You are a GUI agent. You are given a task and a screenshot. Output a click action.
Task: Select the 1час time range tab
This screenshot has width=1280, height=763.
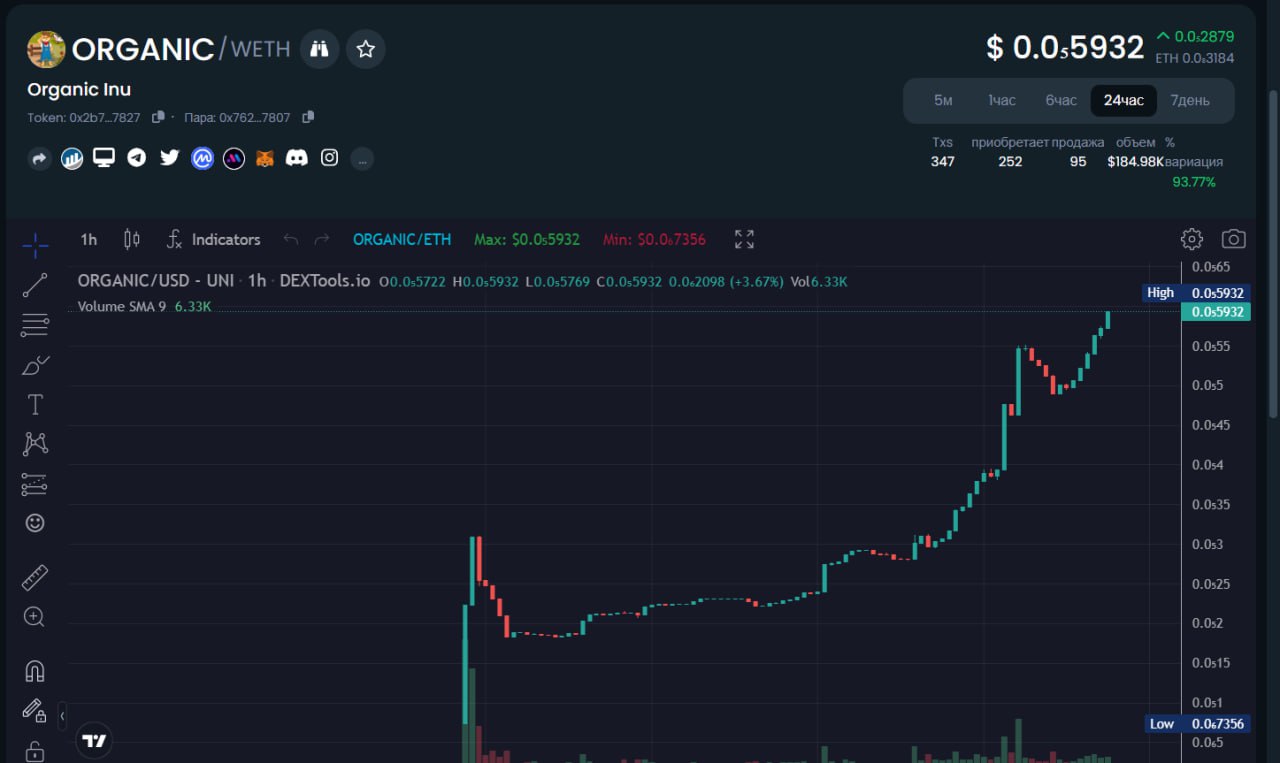click(x=1002, y=100)
